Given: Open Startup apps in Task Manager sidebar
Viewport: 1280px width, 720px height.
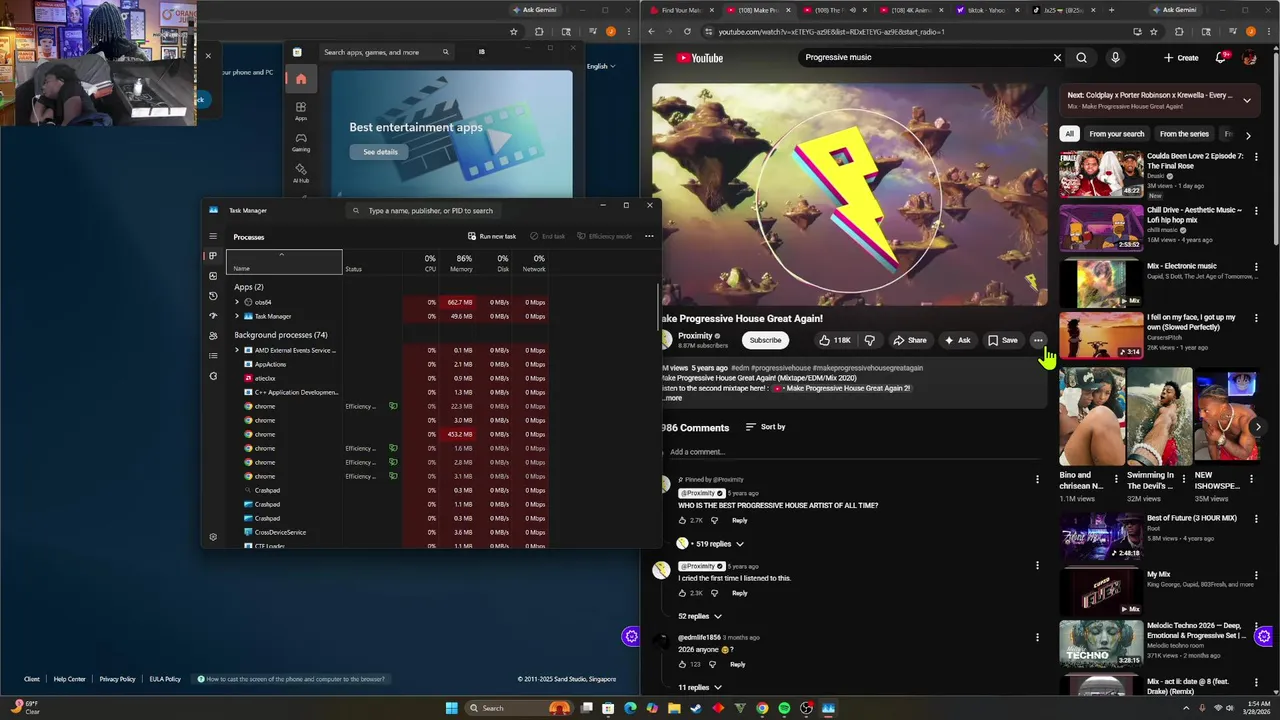Looking at the screenshot, I should click(x=213, y=316).
